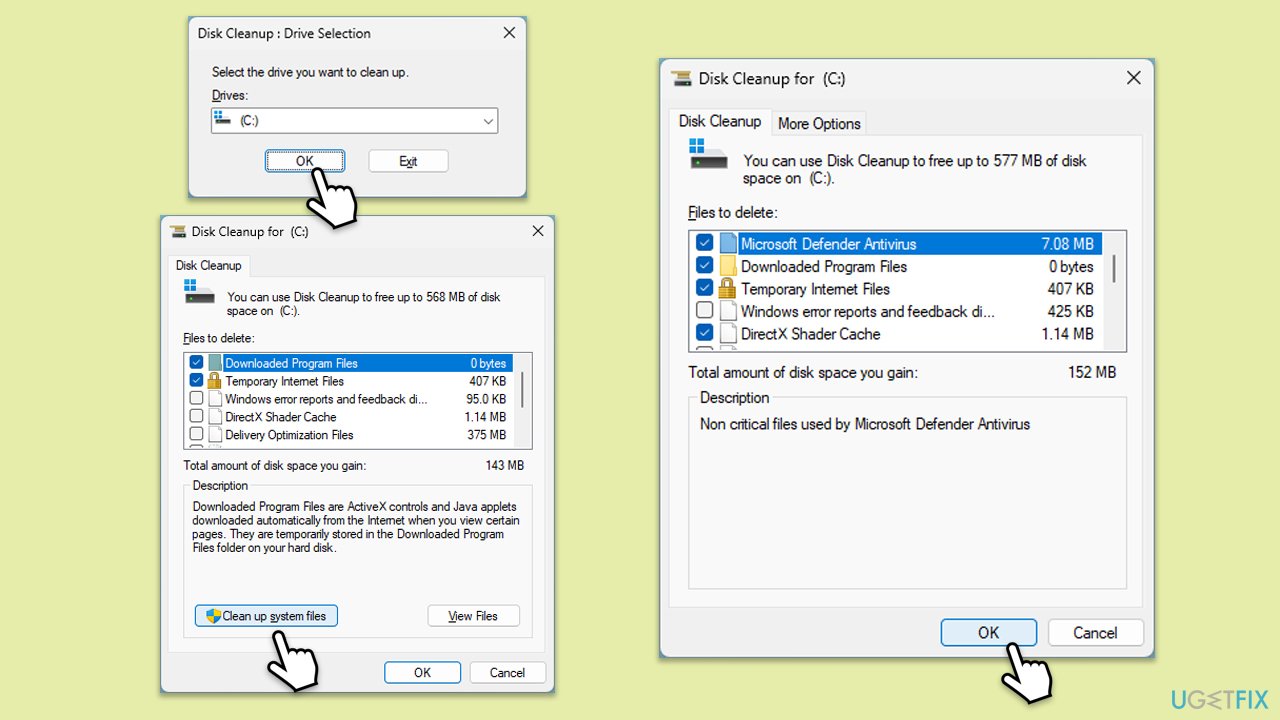Select Temporary Internet Files row in right window
1280x720 pixels.
pyautogui.click(x=896, y=289)
